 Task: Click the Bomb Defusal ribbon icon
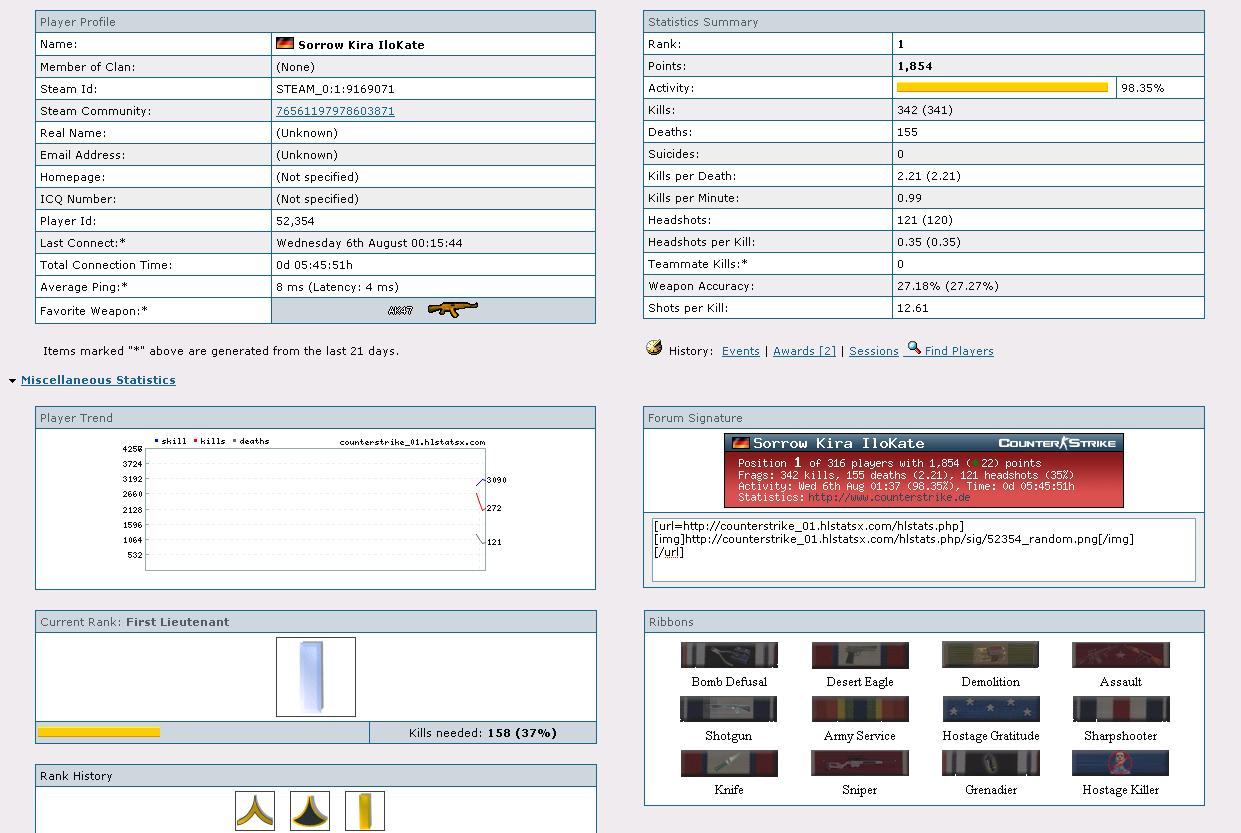point(729,656)
